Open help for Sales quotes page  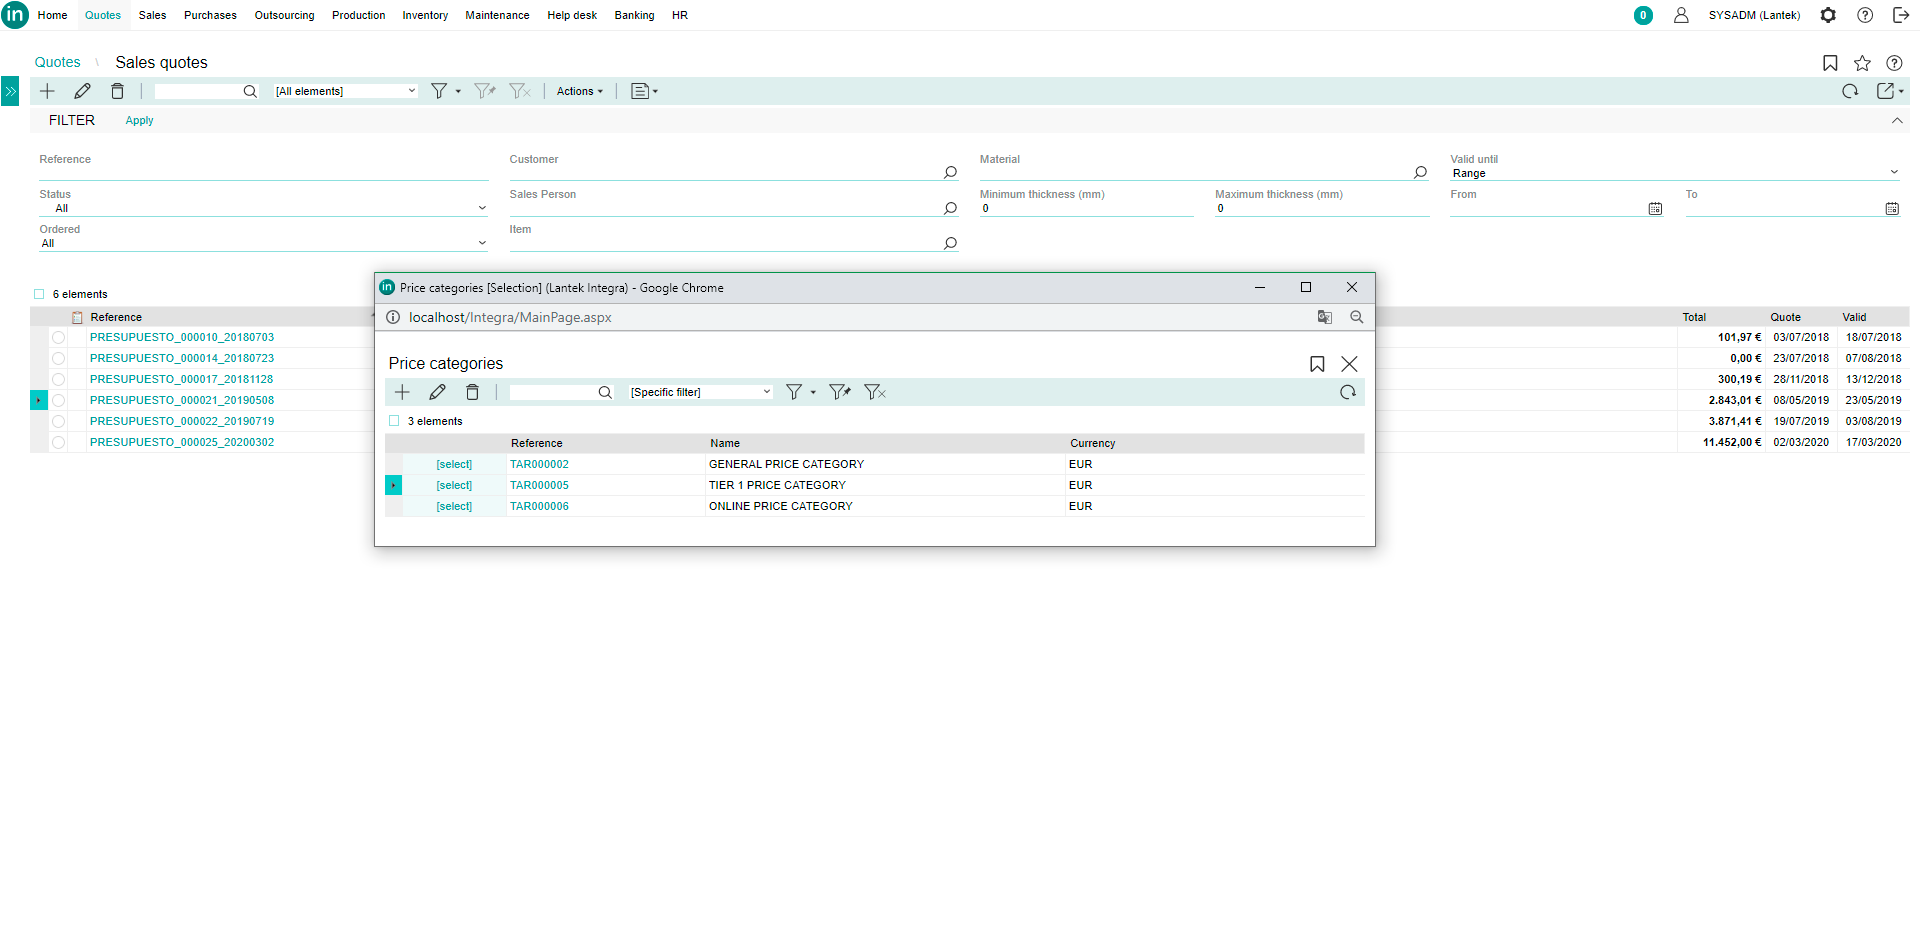pyautogui.click(x=1894, y=63)
